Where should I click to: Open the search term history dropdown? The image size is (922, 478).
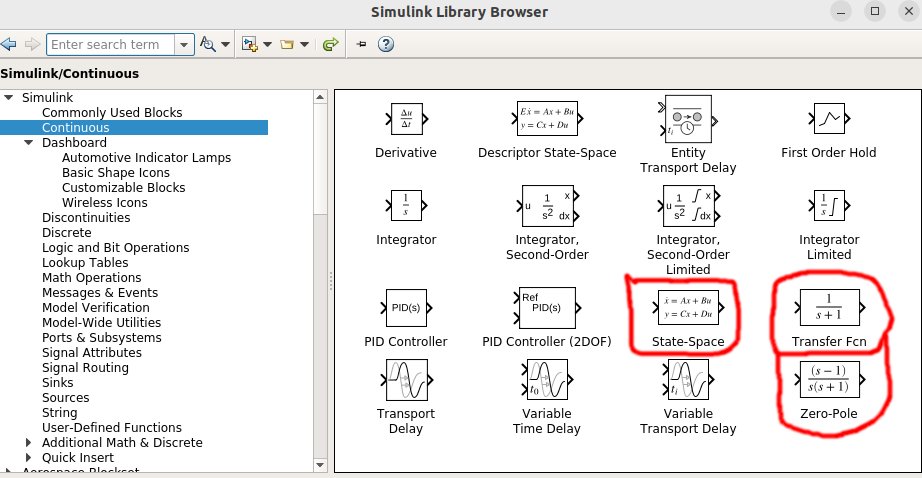tap(184, 45)
